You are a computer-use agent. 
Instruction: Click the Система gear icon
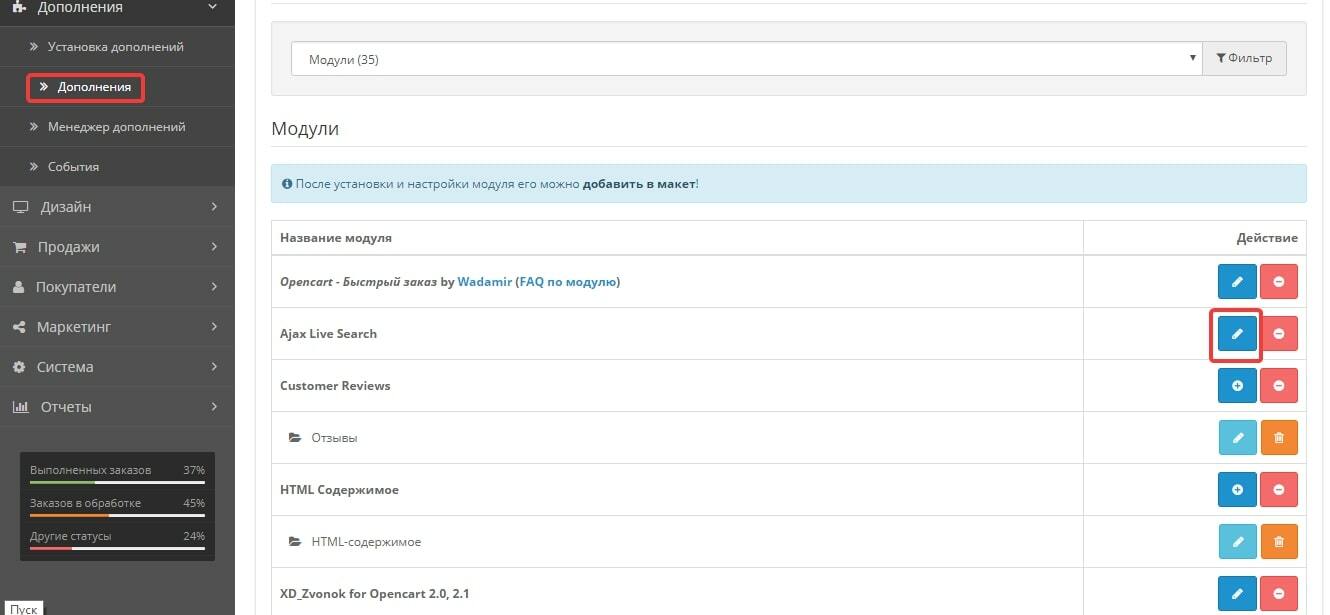pos(19,367)
